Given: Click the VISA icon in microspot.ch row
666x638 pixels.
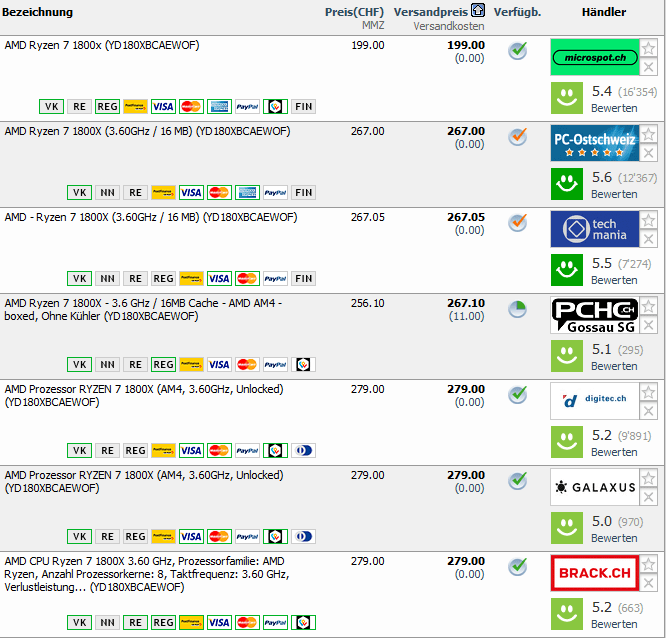Looking at the screenshot, I should tap(163, 107).
